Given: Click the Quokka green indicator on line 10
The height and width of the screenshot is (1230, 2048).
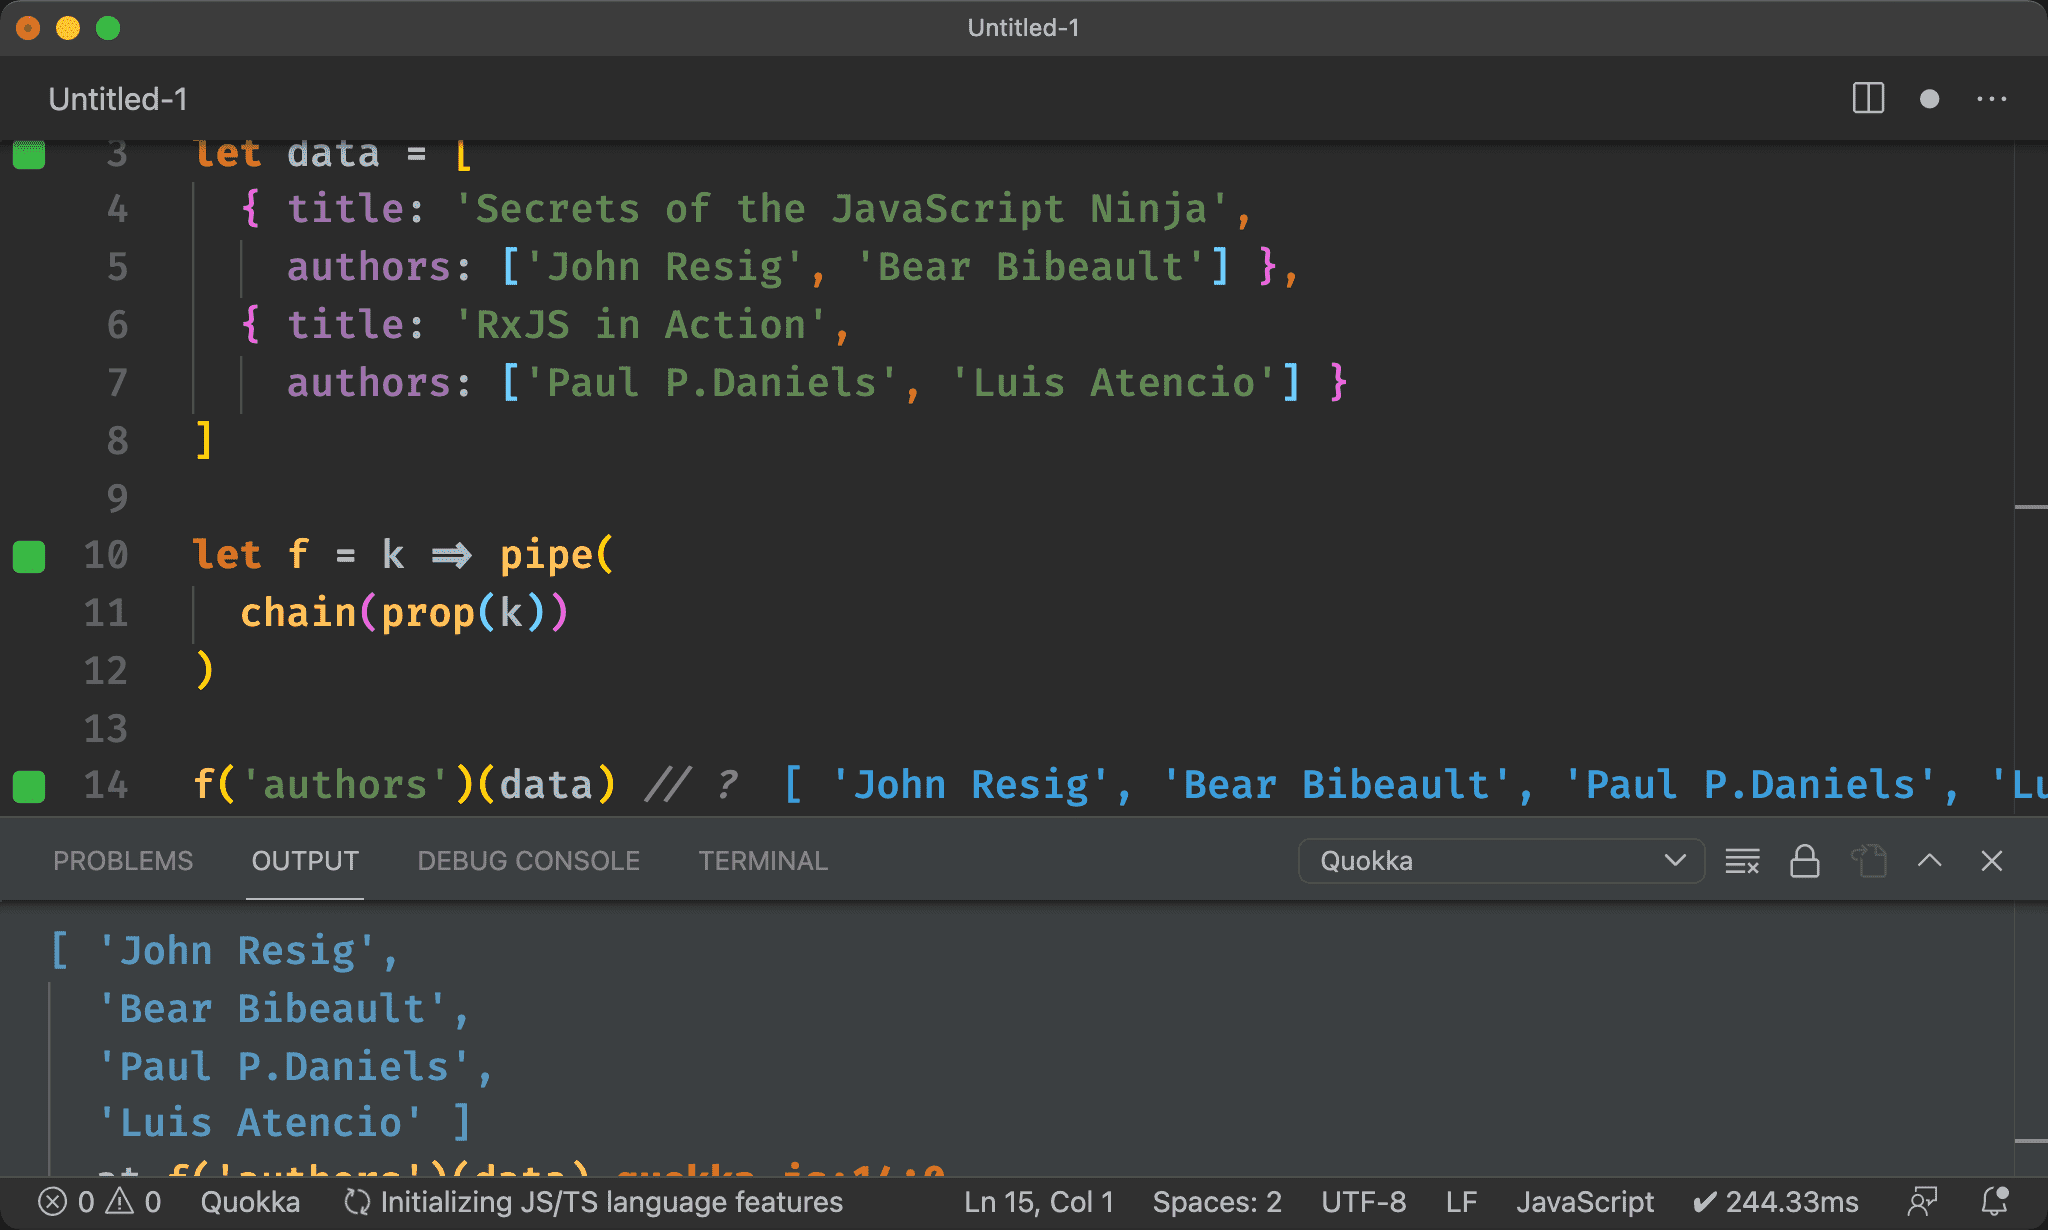Looking at the screenshot, I should 29,556.
